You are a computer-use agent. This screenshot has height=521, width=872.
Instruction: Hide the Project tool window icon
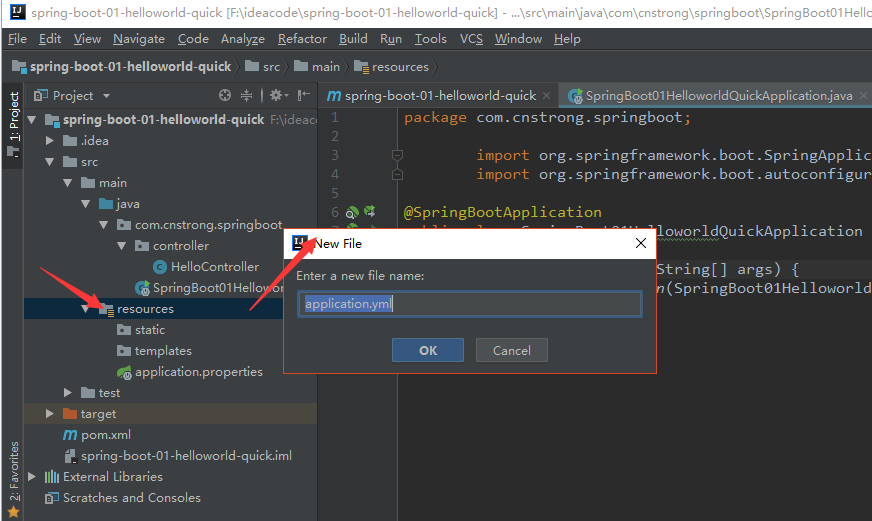coord(304,96)
